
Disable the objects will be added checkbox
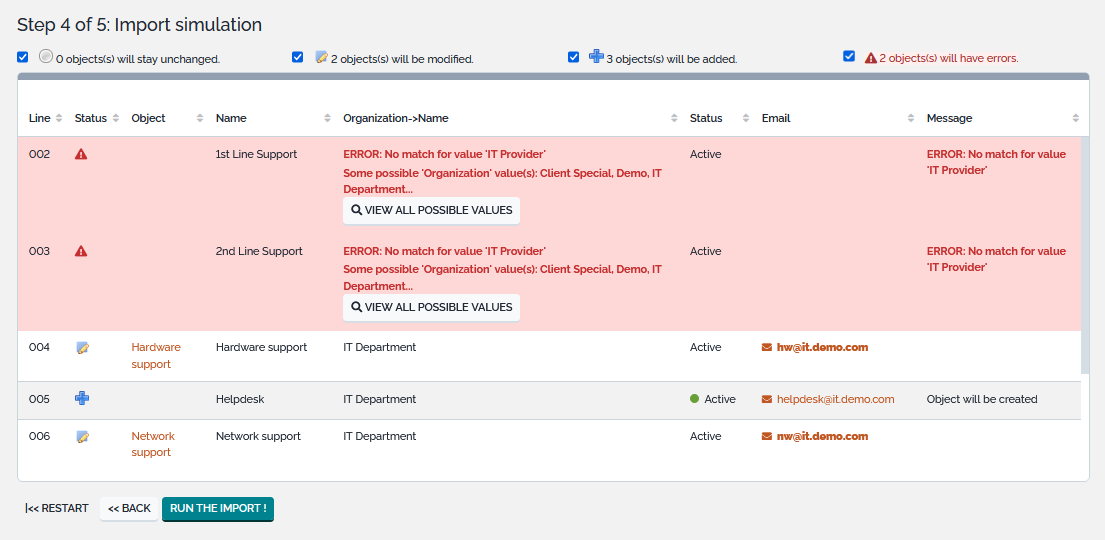coord(574,57)
